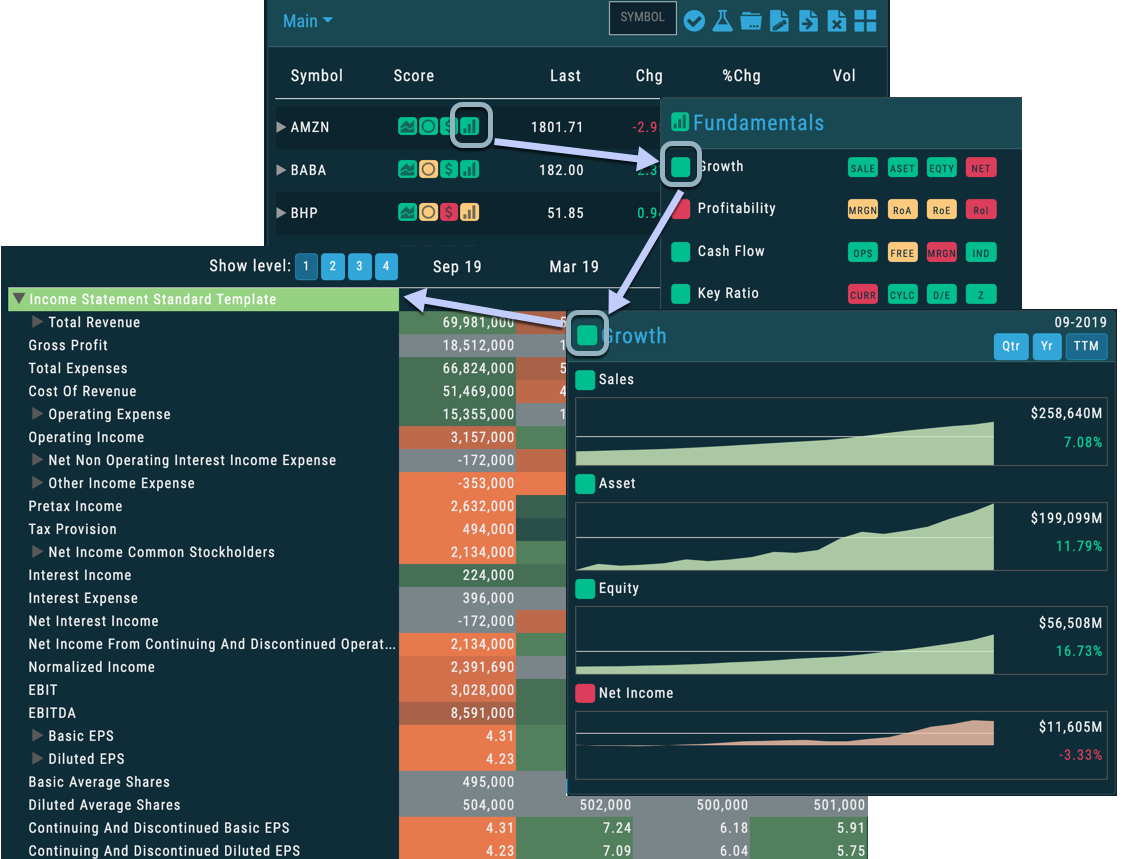Viewport: 1146px width, 859px height.
Task: Toggle show level 1 button
Action: (307, 266)
